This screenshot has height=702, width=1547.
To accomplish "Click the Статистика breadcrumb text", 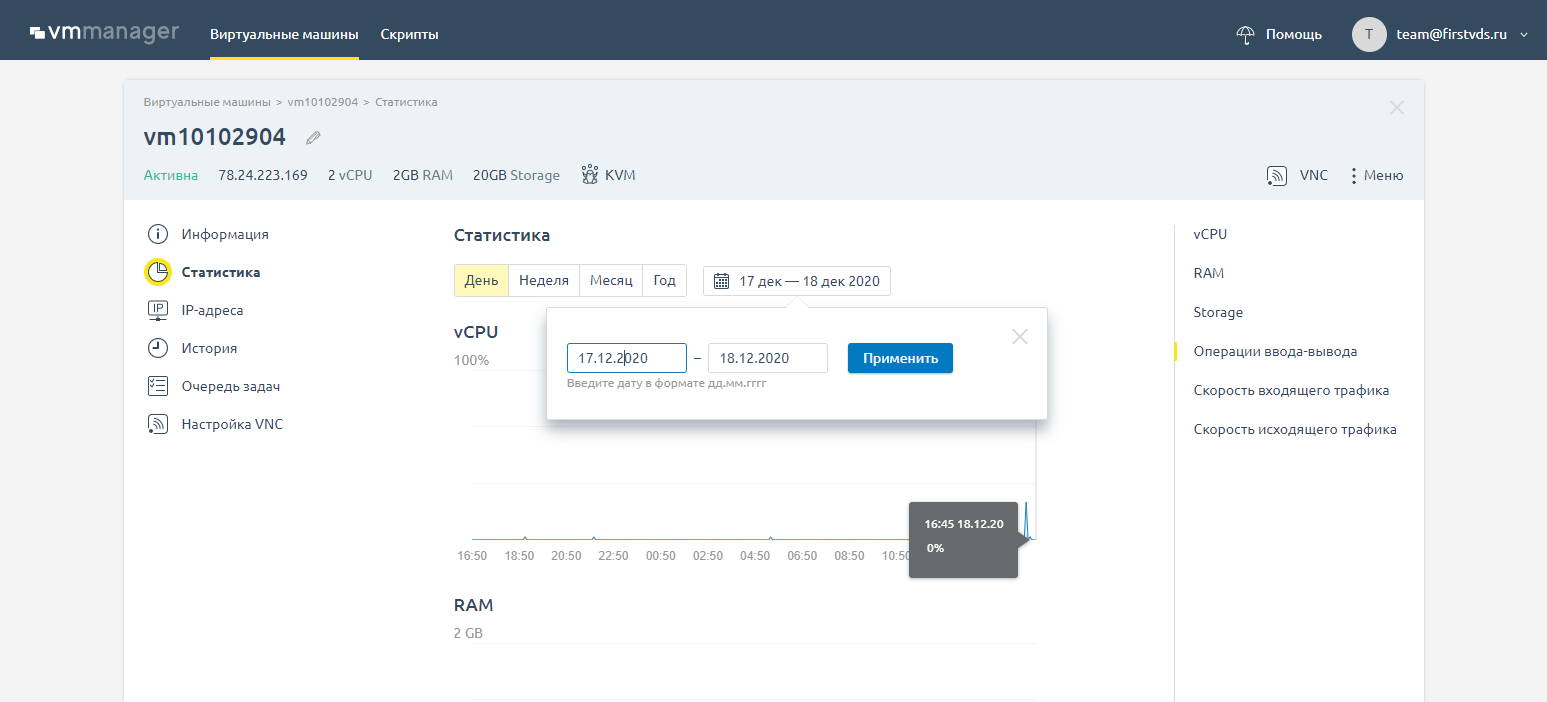I will [x=406, y=102].
